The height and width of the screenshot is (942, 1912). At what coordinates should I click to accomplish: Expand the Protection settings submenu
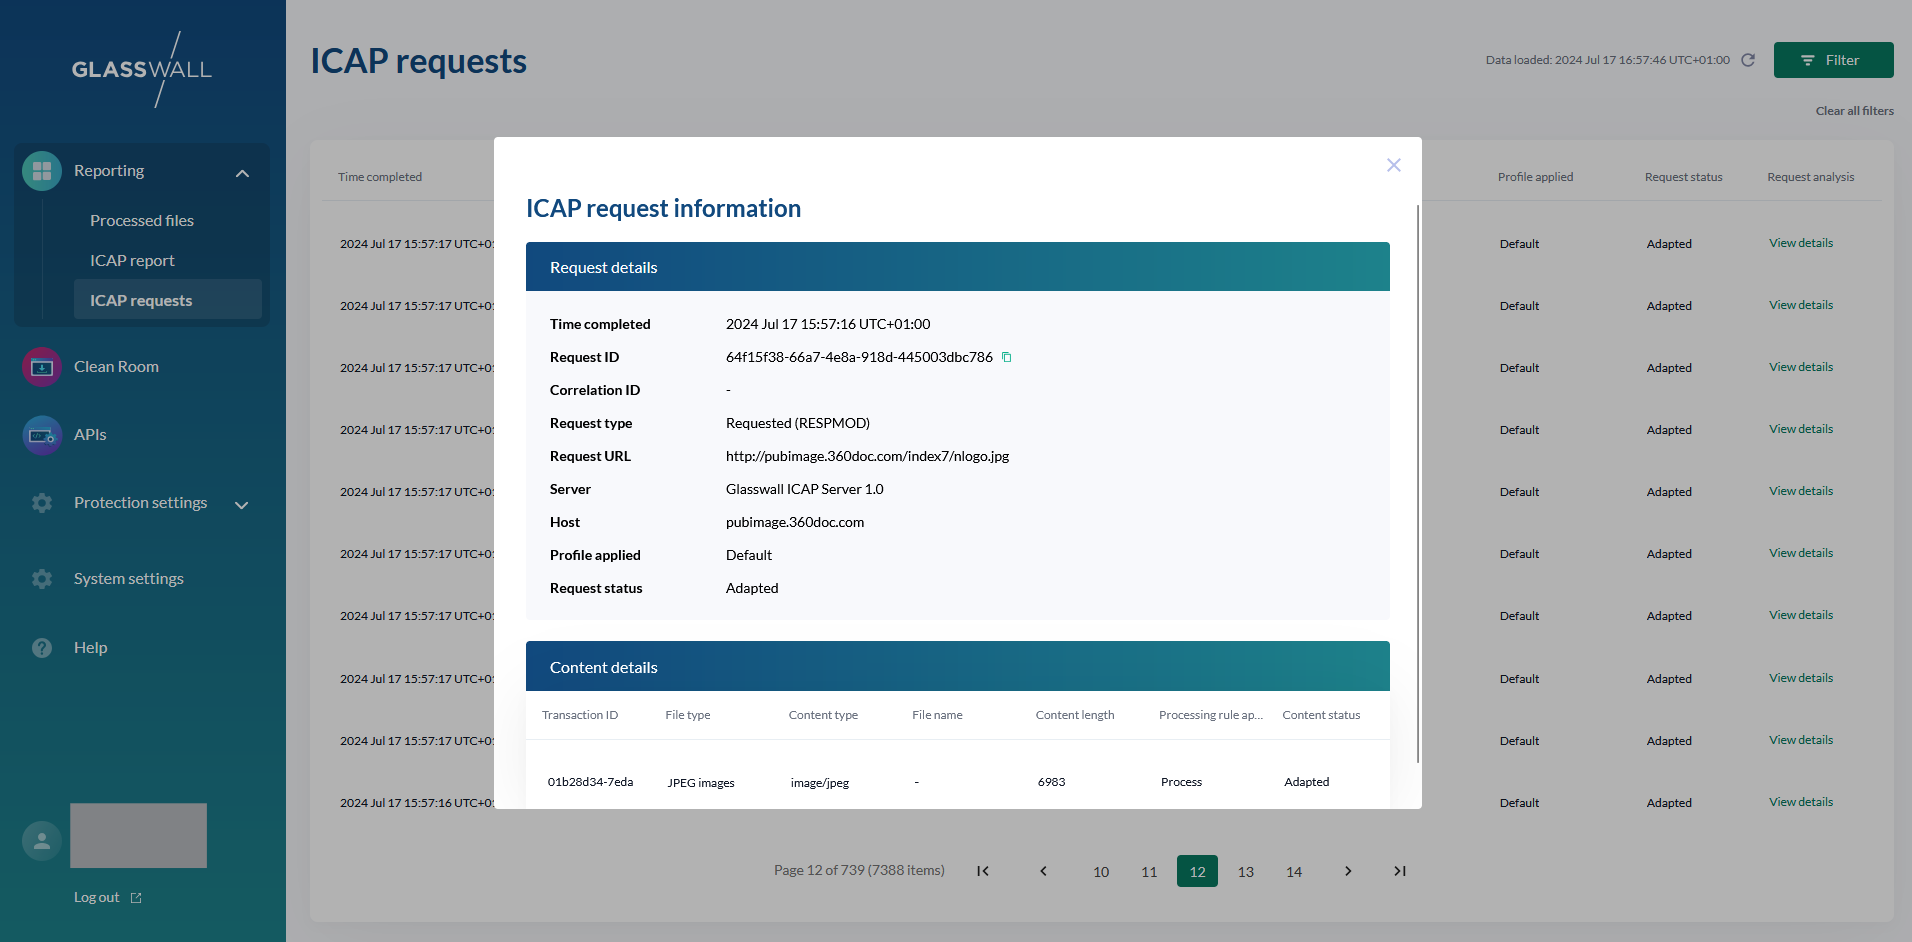coord(241,505)
